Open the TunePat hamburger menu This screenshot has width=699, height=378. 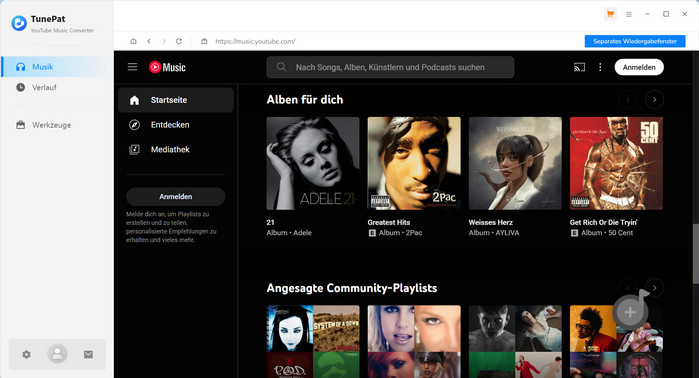pos(629,14)
